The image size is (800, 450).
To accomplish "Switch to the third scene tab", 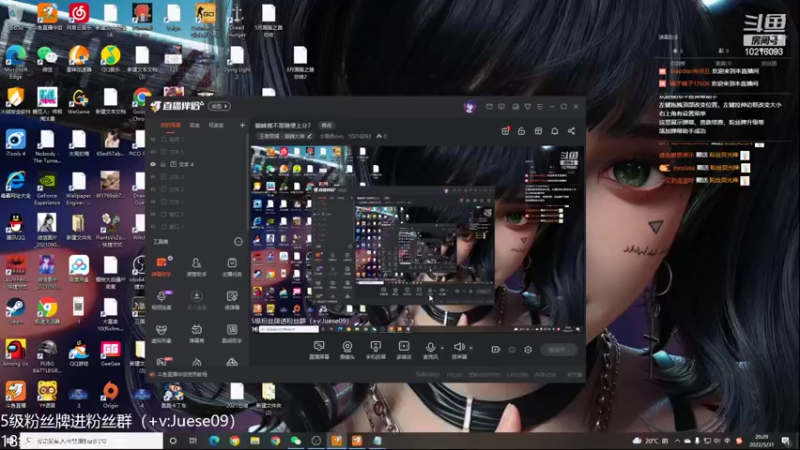I will (x=216, y=125).
